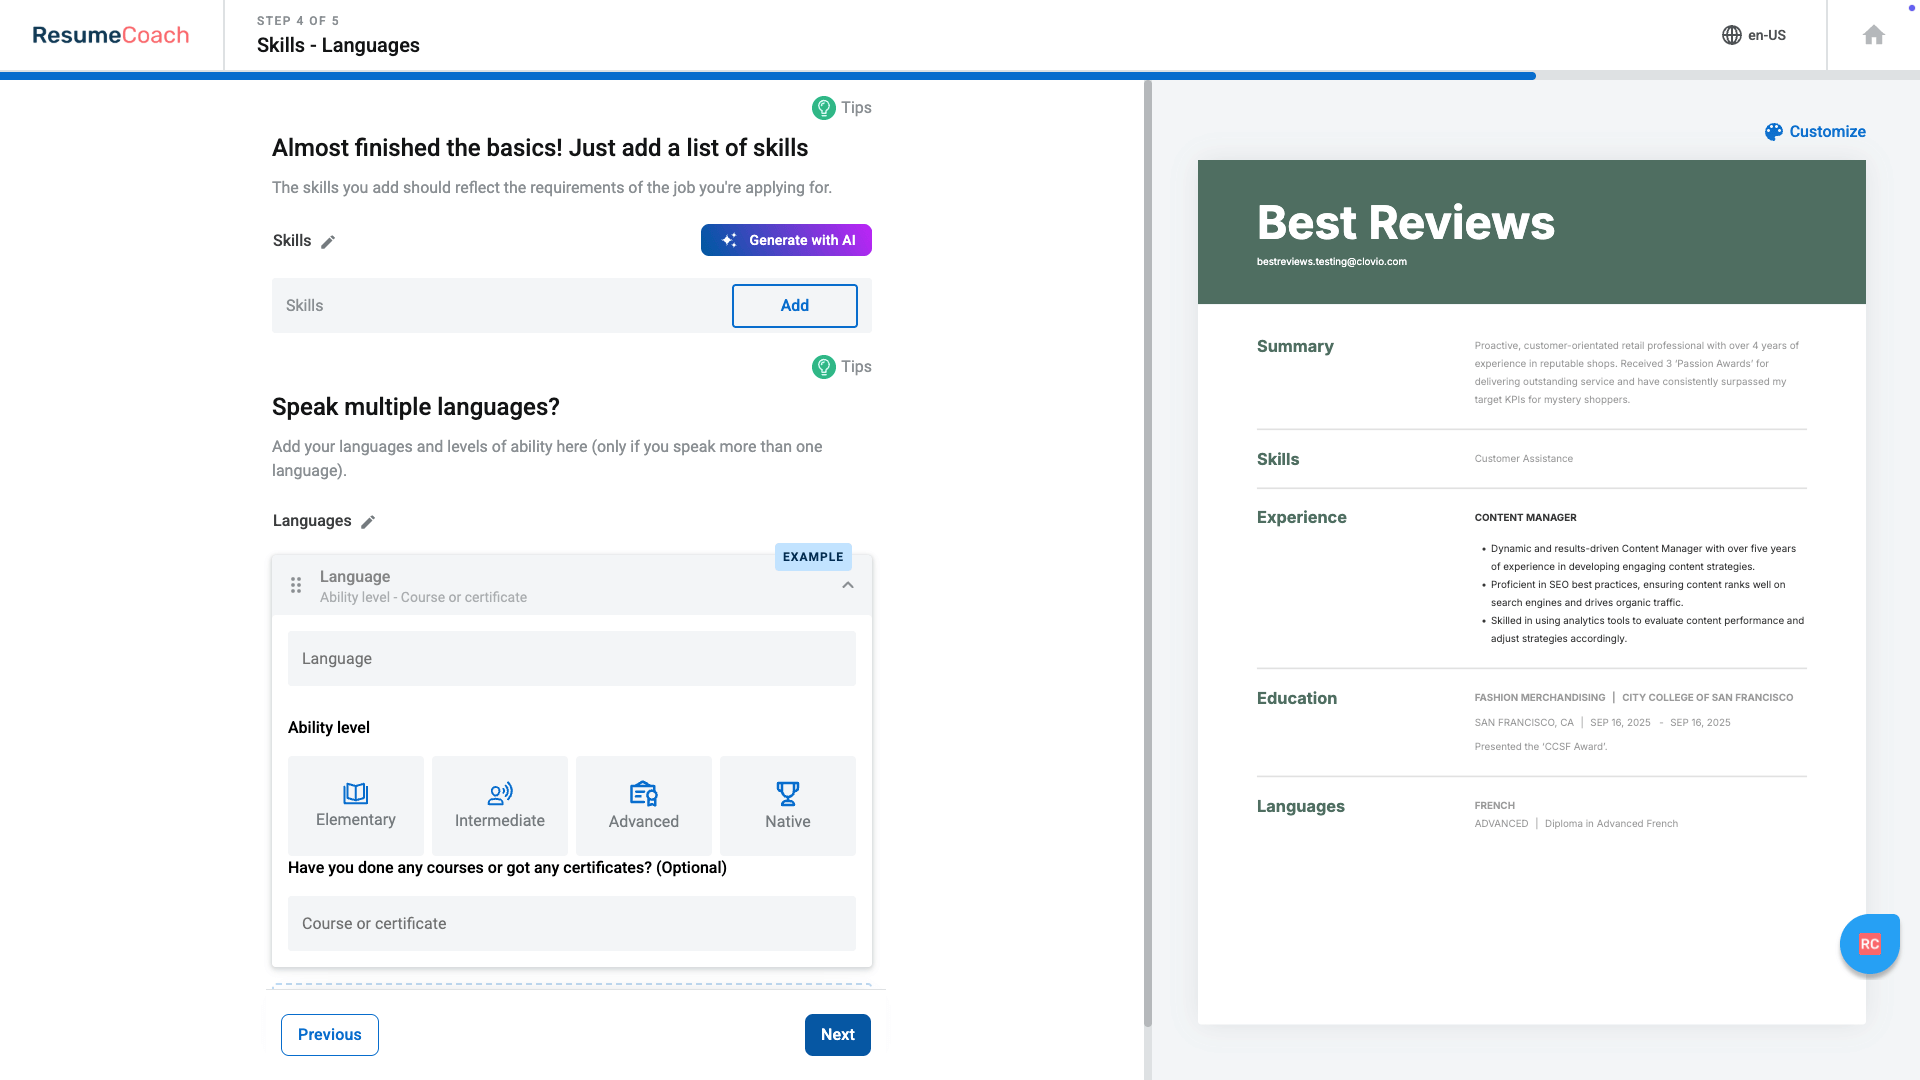Collapse the Language example card
1920x1080 pixels.
pos(849,585)
